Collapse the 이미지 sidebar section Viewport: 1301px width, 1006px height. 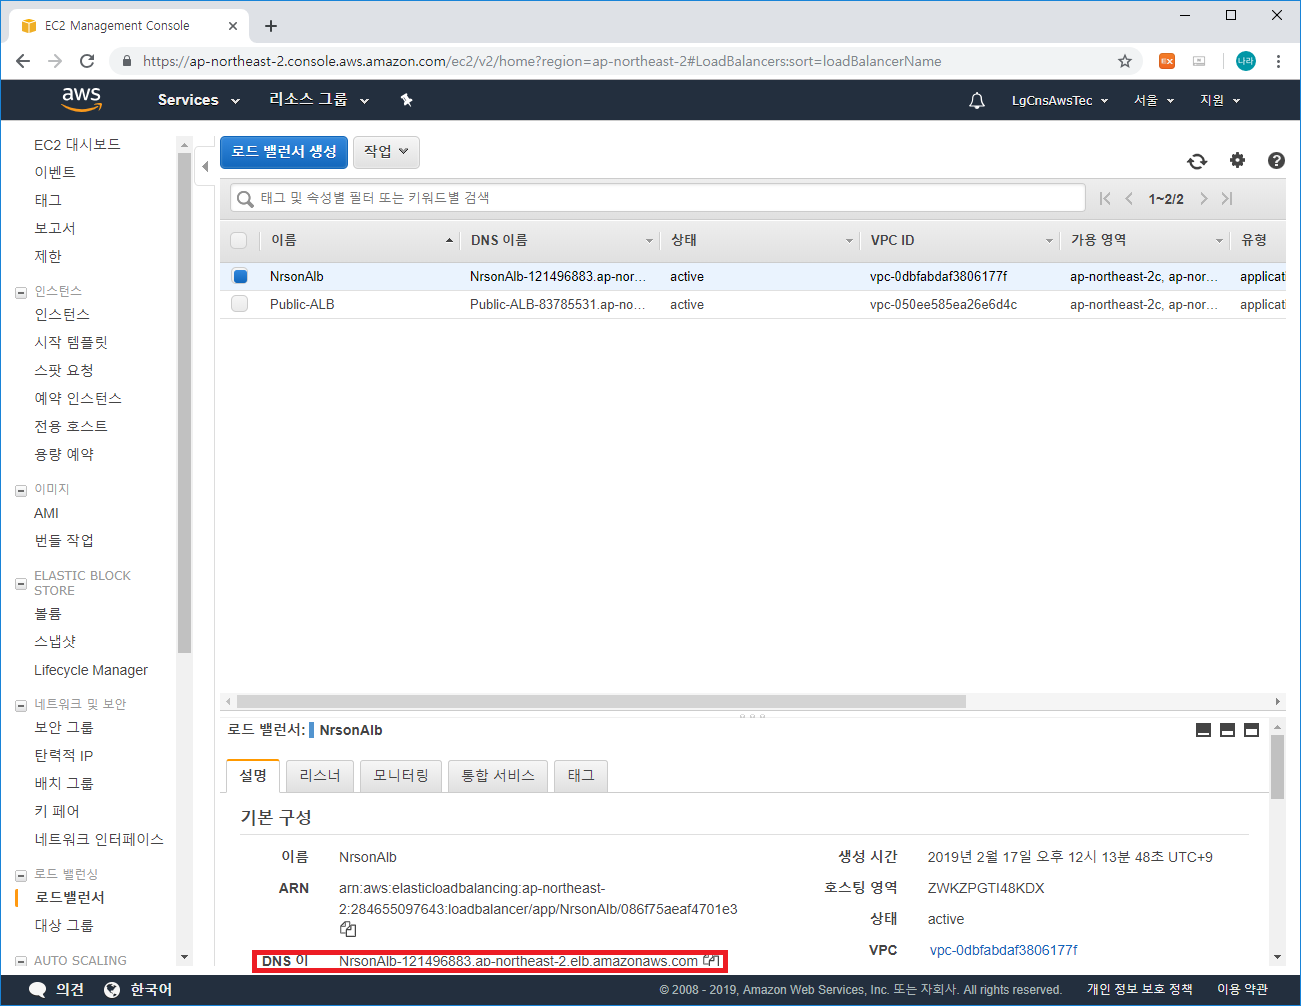[x=21, y=490]
